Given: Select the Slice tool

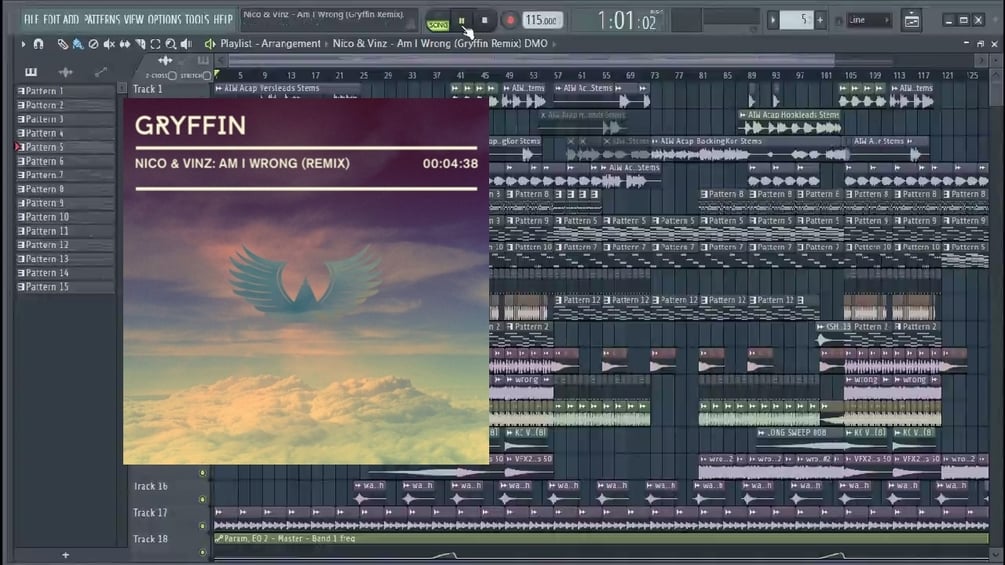Looking at the screenshot, I should [x=140, y=44].
